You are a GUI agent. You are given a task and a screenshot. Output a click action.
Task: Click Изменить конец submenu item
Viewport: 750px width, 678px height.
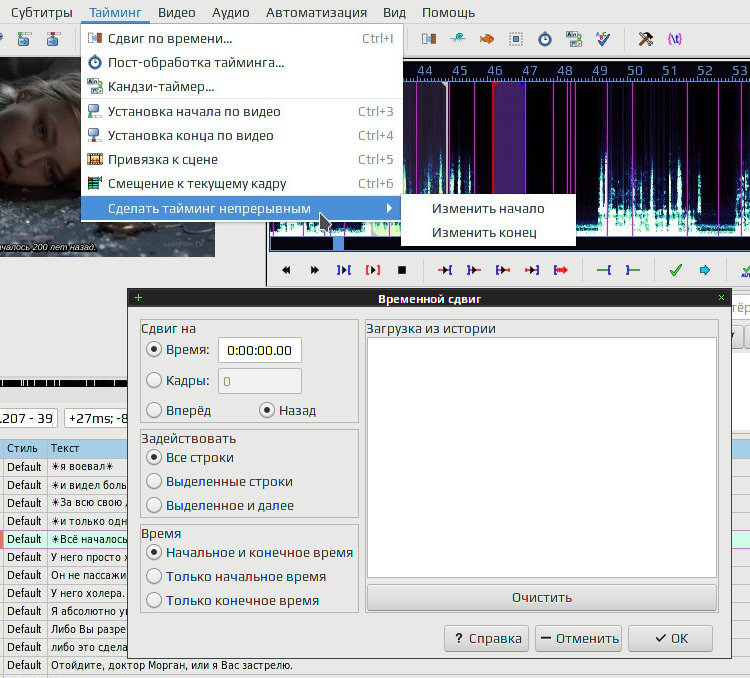pos(488,233)
